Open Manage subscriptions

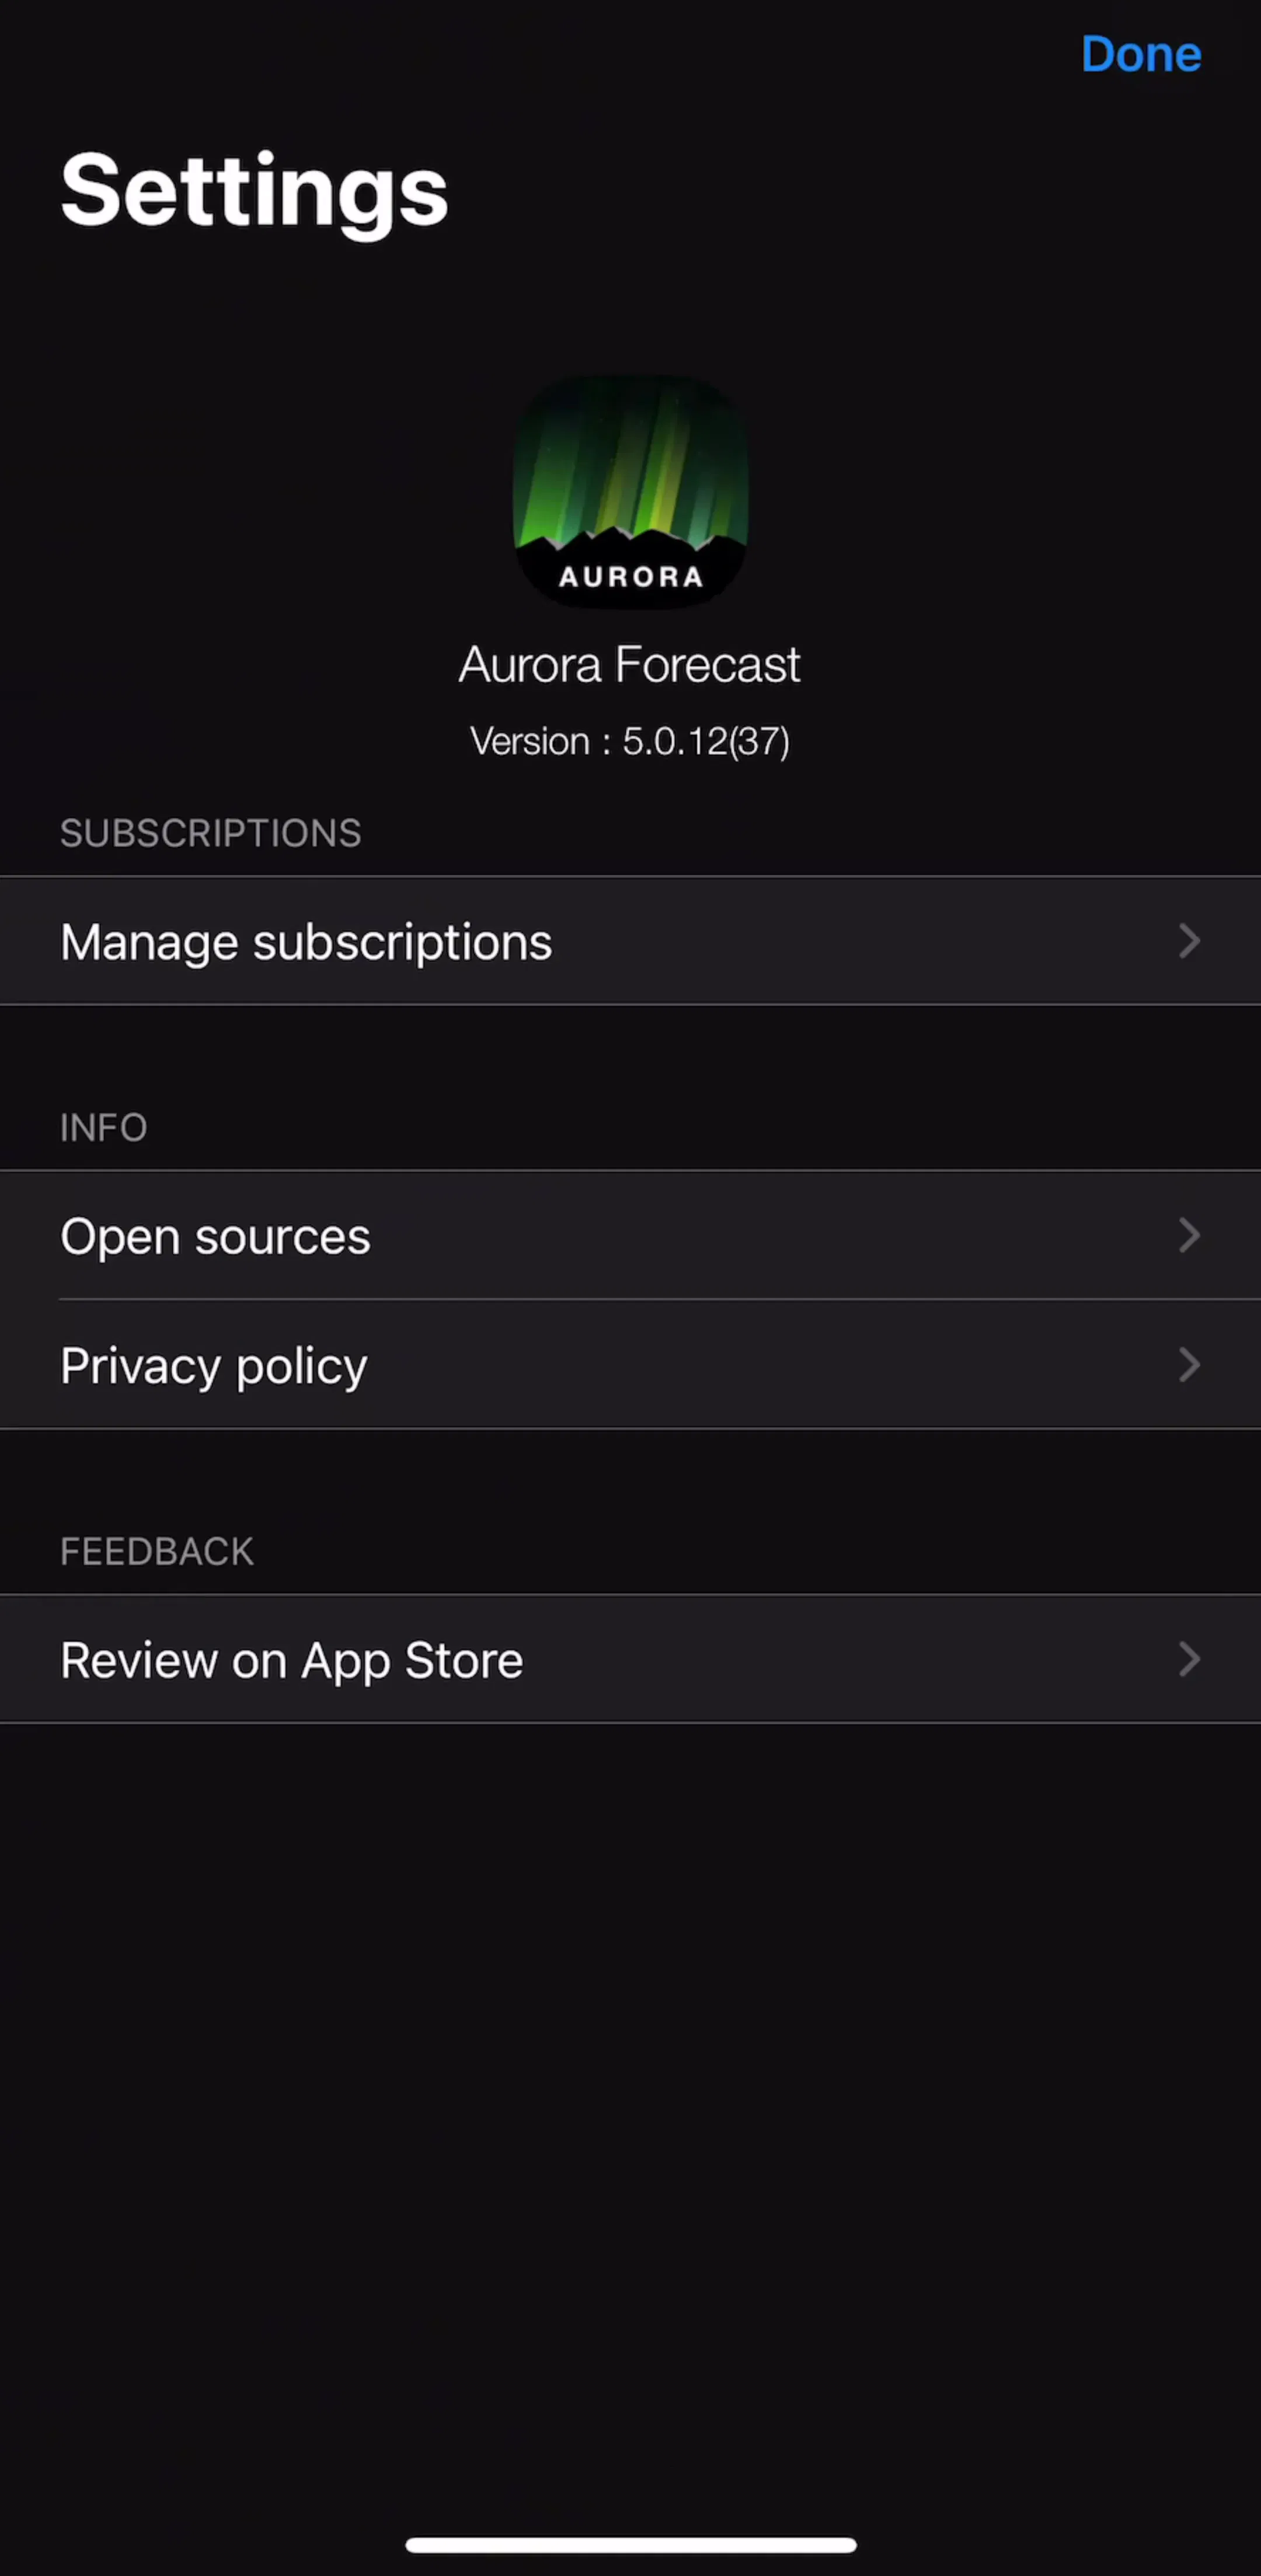(x=630, y=941)
